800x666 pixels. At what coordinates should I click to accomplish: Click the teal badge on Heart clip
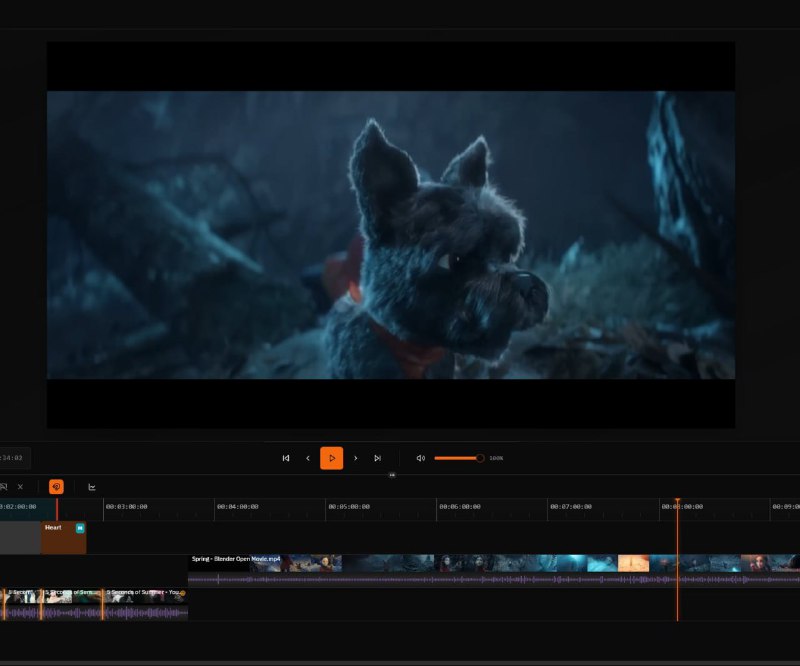click(x=80, y=528)
